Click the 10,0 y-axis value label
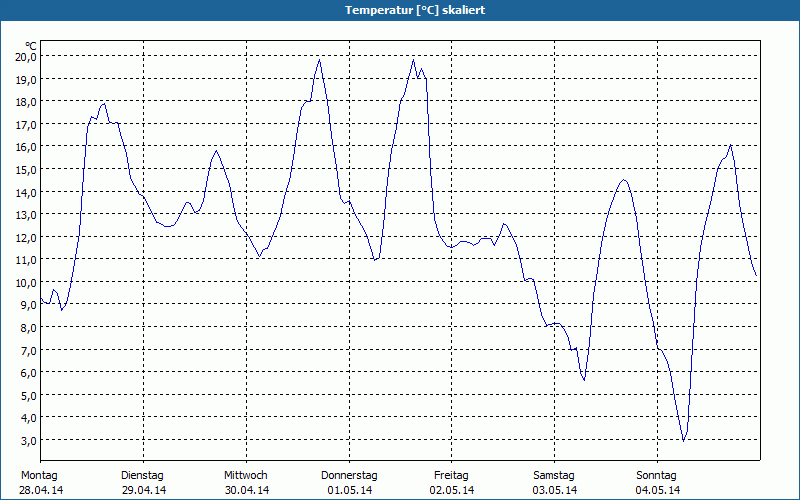Screen dimensions: 800x500 (25, 282)
